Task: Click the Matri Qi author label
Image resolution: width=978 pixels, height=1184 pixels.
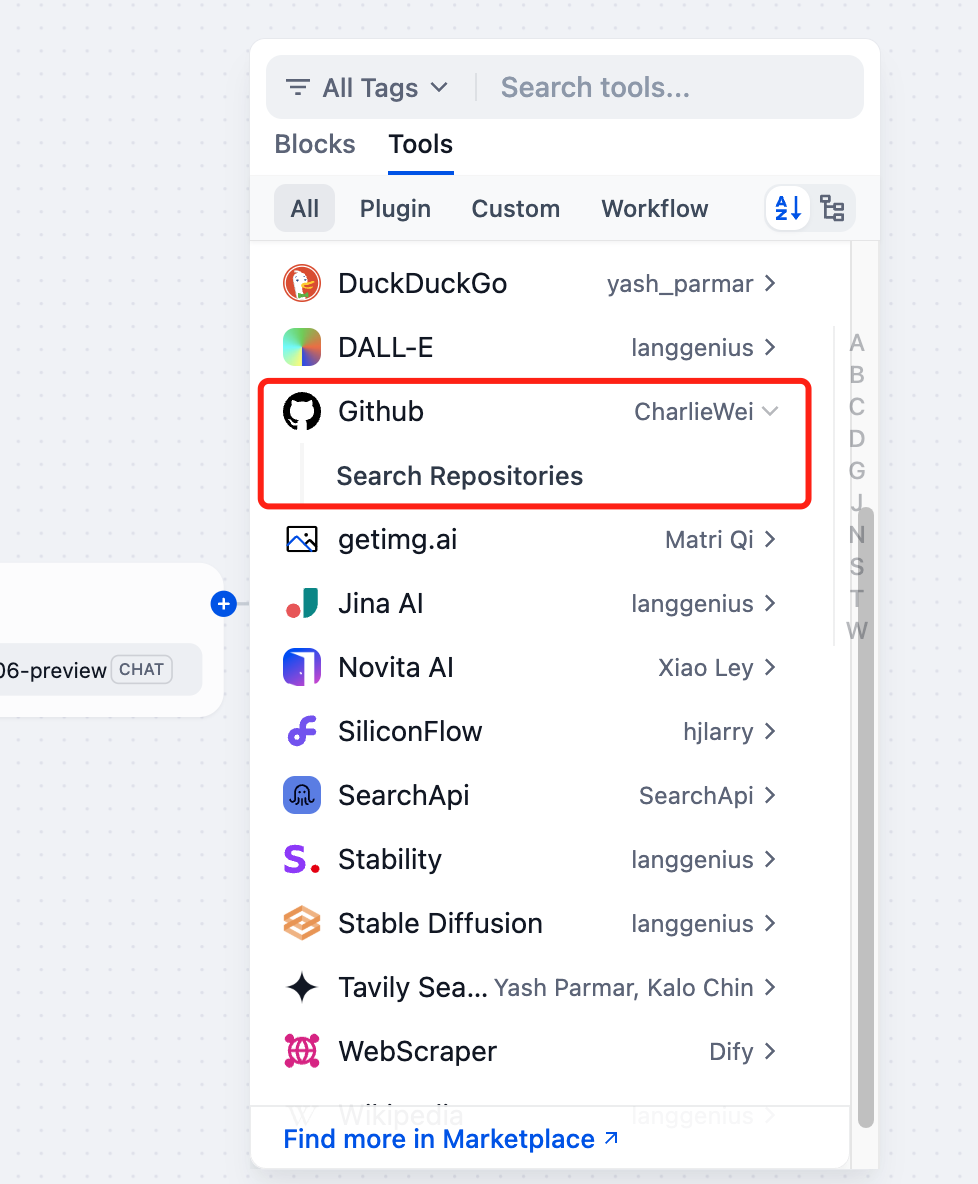Action: (709, 539)
